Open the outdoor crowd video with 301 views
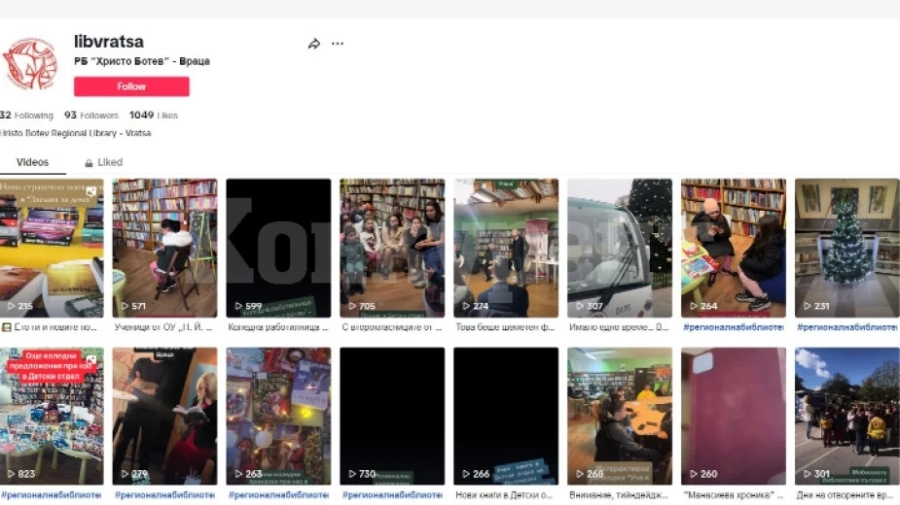This screenshot has height=505, width=900. 847,416
